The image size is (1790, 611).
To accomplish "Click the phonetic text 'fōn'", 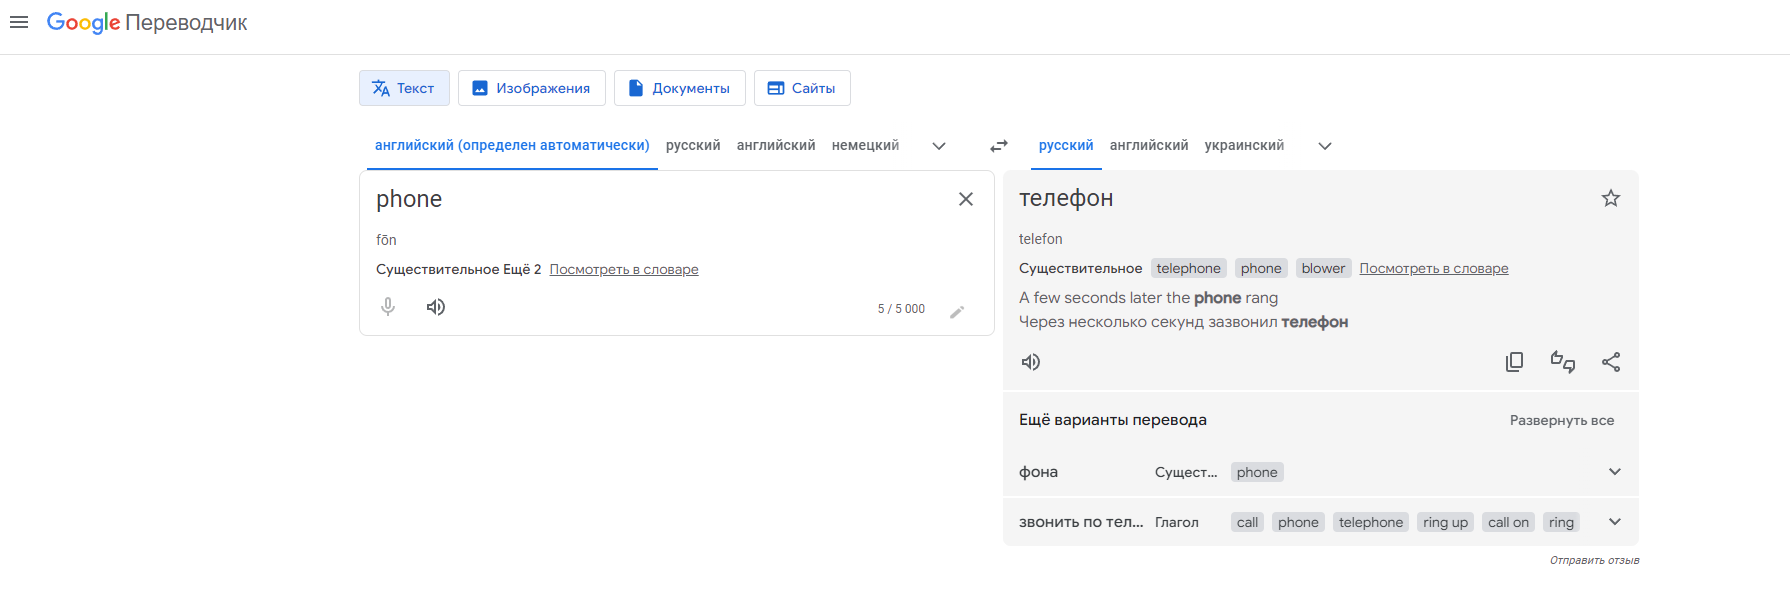I will (x=386, y=240).
